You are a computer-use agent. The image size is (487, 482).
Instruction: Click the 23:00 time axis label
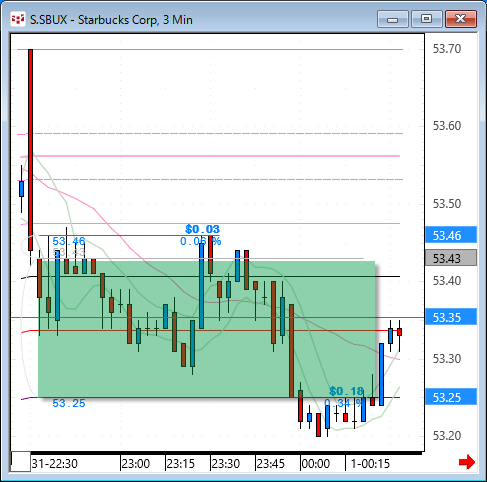pyautogui.click(x=135, y=463)
